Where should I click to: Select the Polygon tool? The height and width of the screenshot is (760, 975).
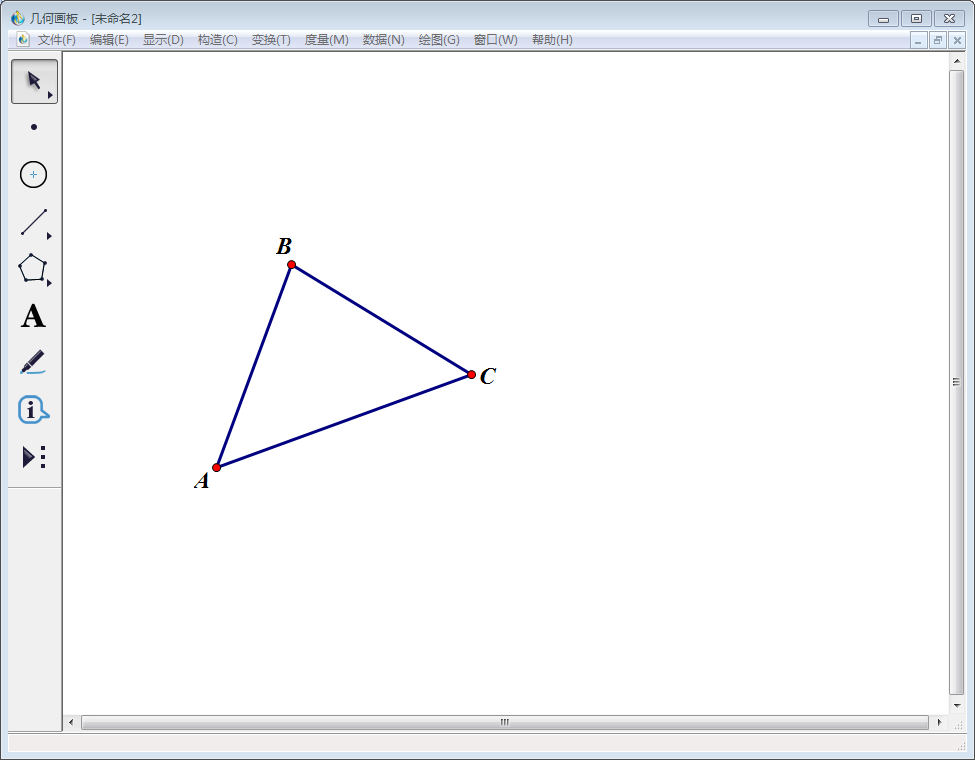coord(33,268)
